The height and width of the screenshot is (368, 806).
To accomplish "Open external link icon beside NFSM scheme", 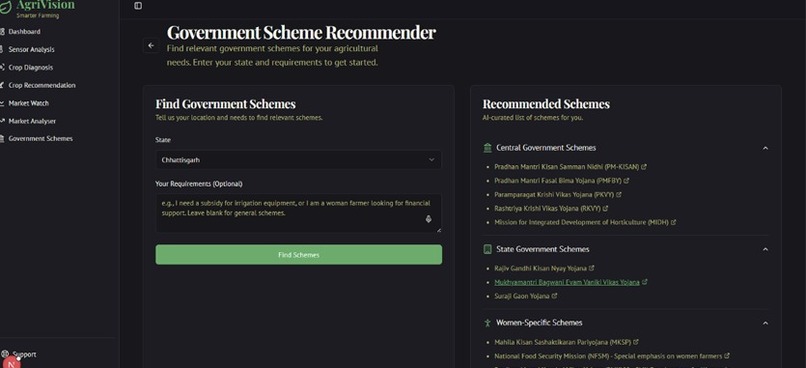I will click(727, 355).
